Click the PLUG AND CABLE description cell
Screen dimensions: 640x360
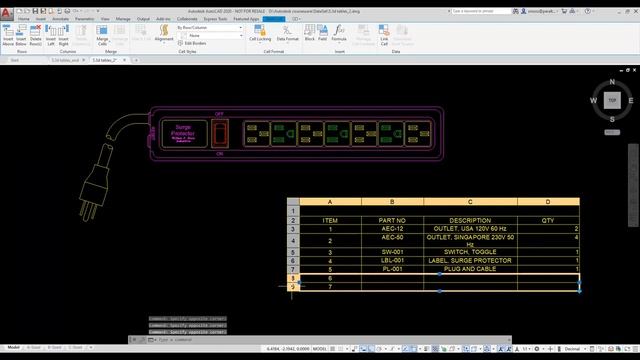click(470, 269)
